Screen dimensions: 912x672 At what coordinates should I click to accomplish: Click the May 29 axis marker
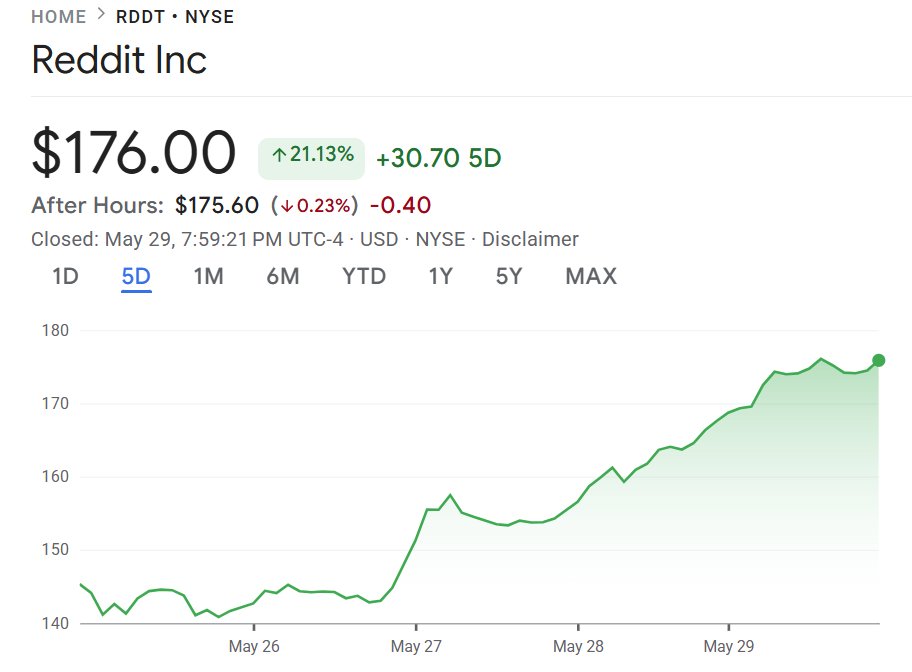[729, 646]
